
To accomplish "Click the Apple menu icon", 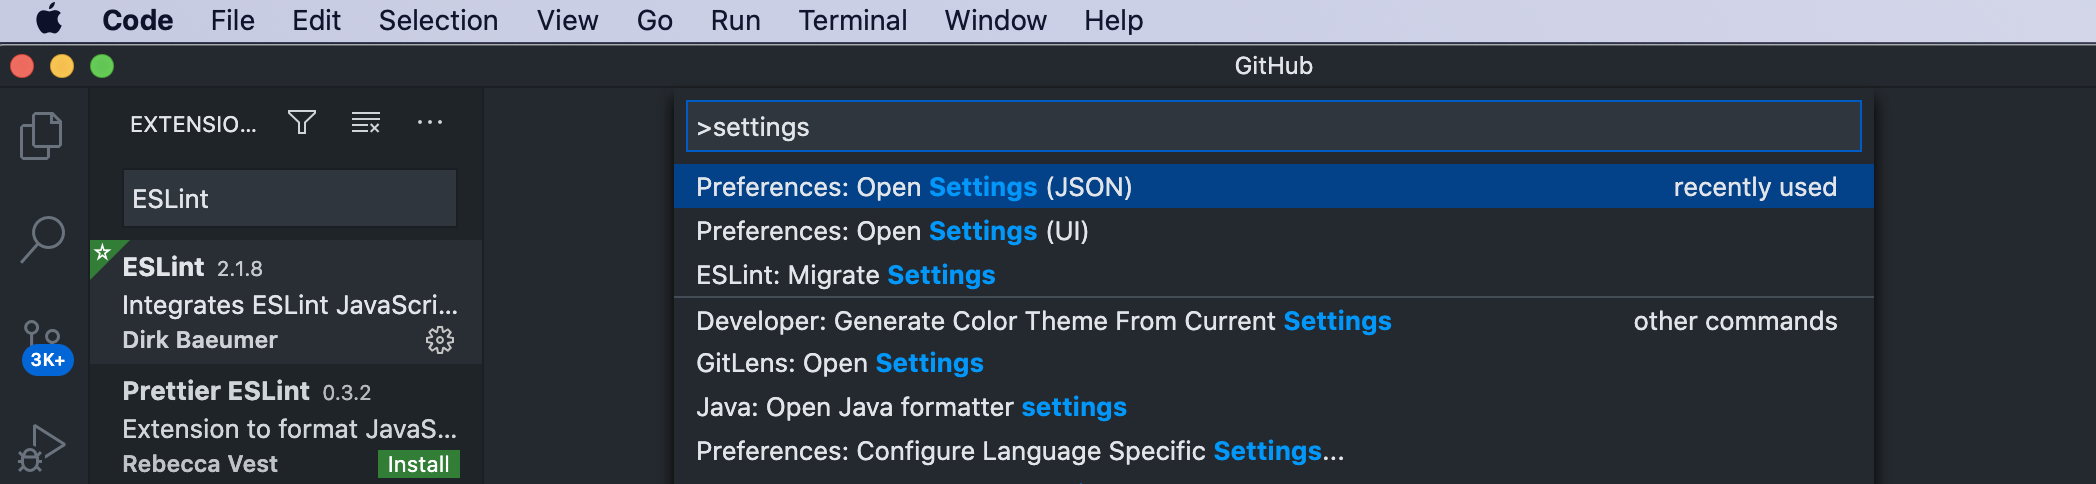I will (49, 20).
